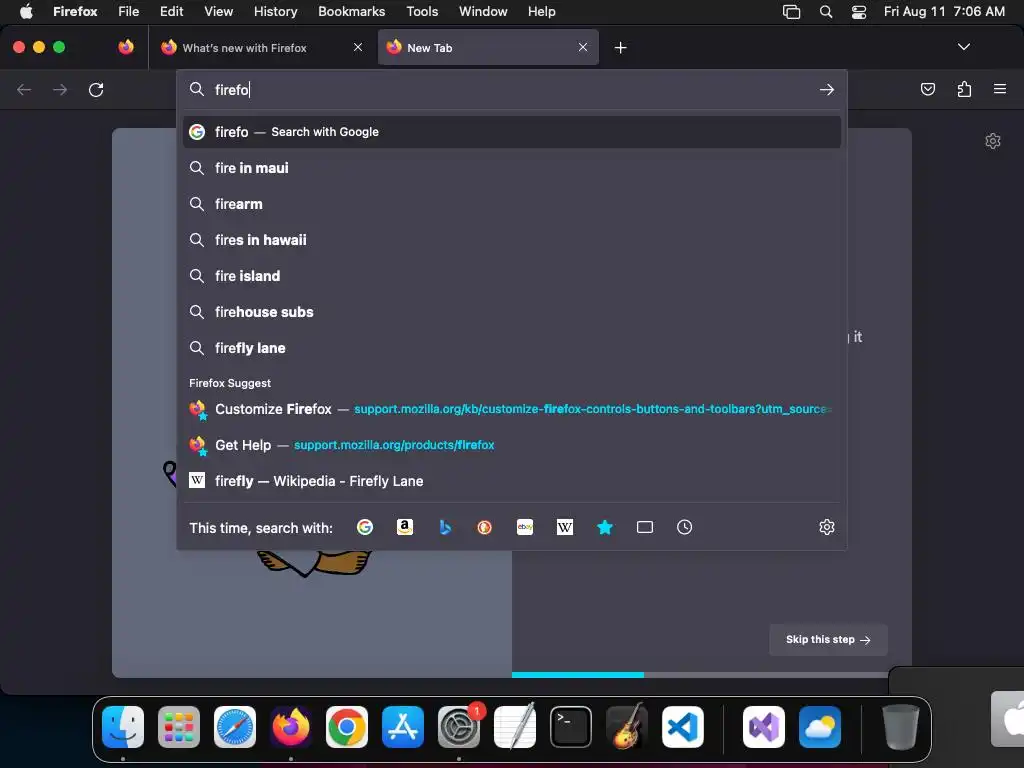
Task: Search with eBay one-off engine icon
Action: pyautogui.click(x=525, y=527)
